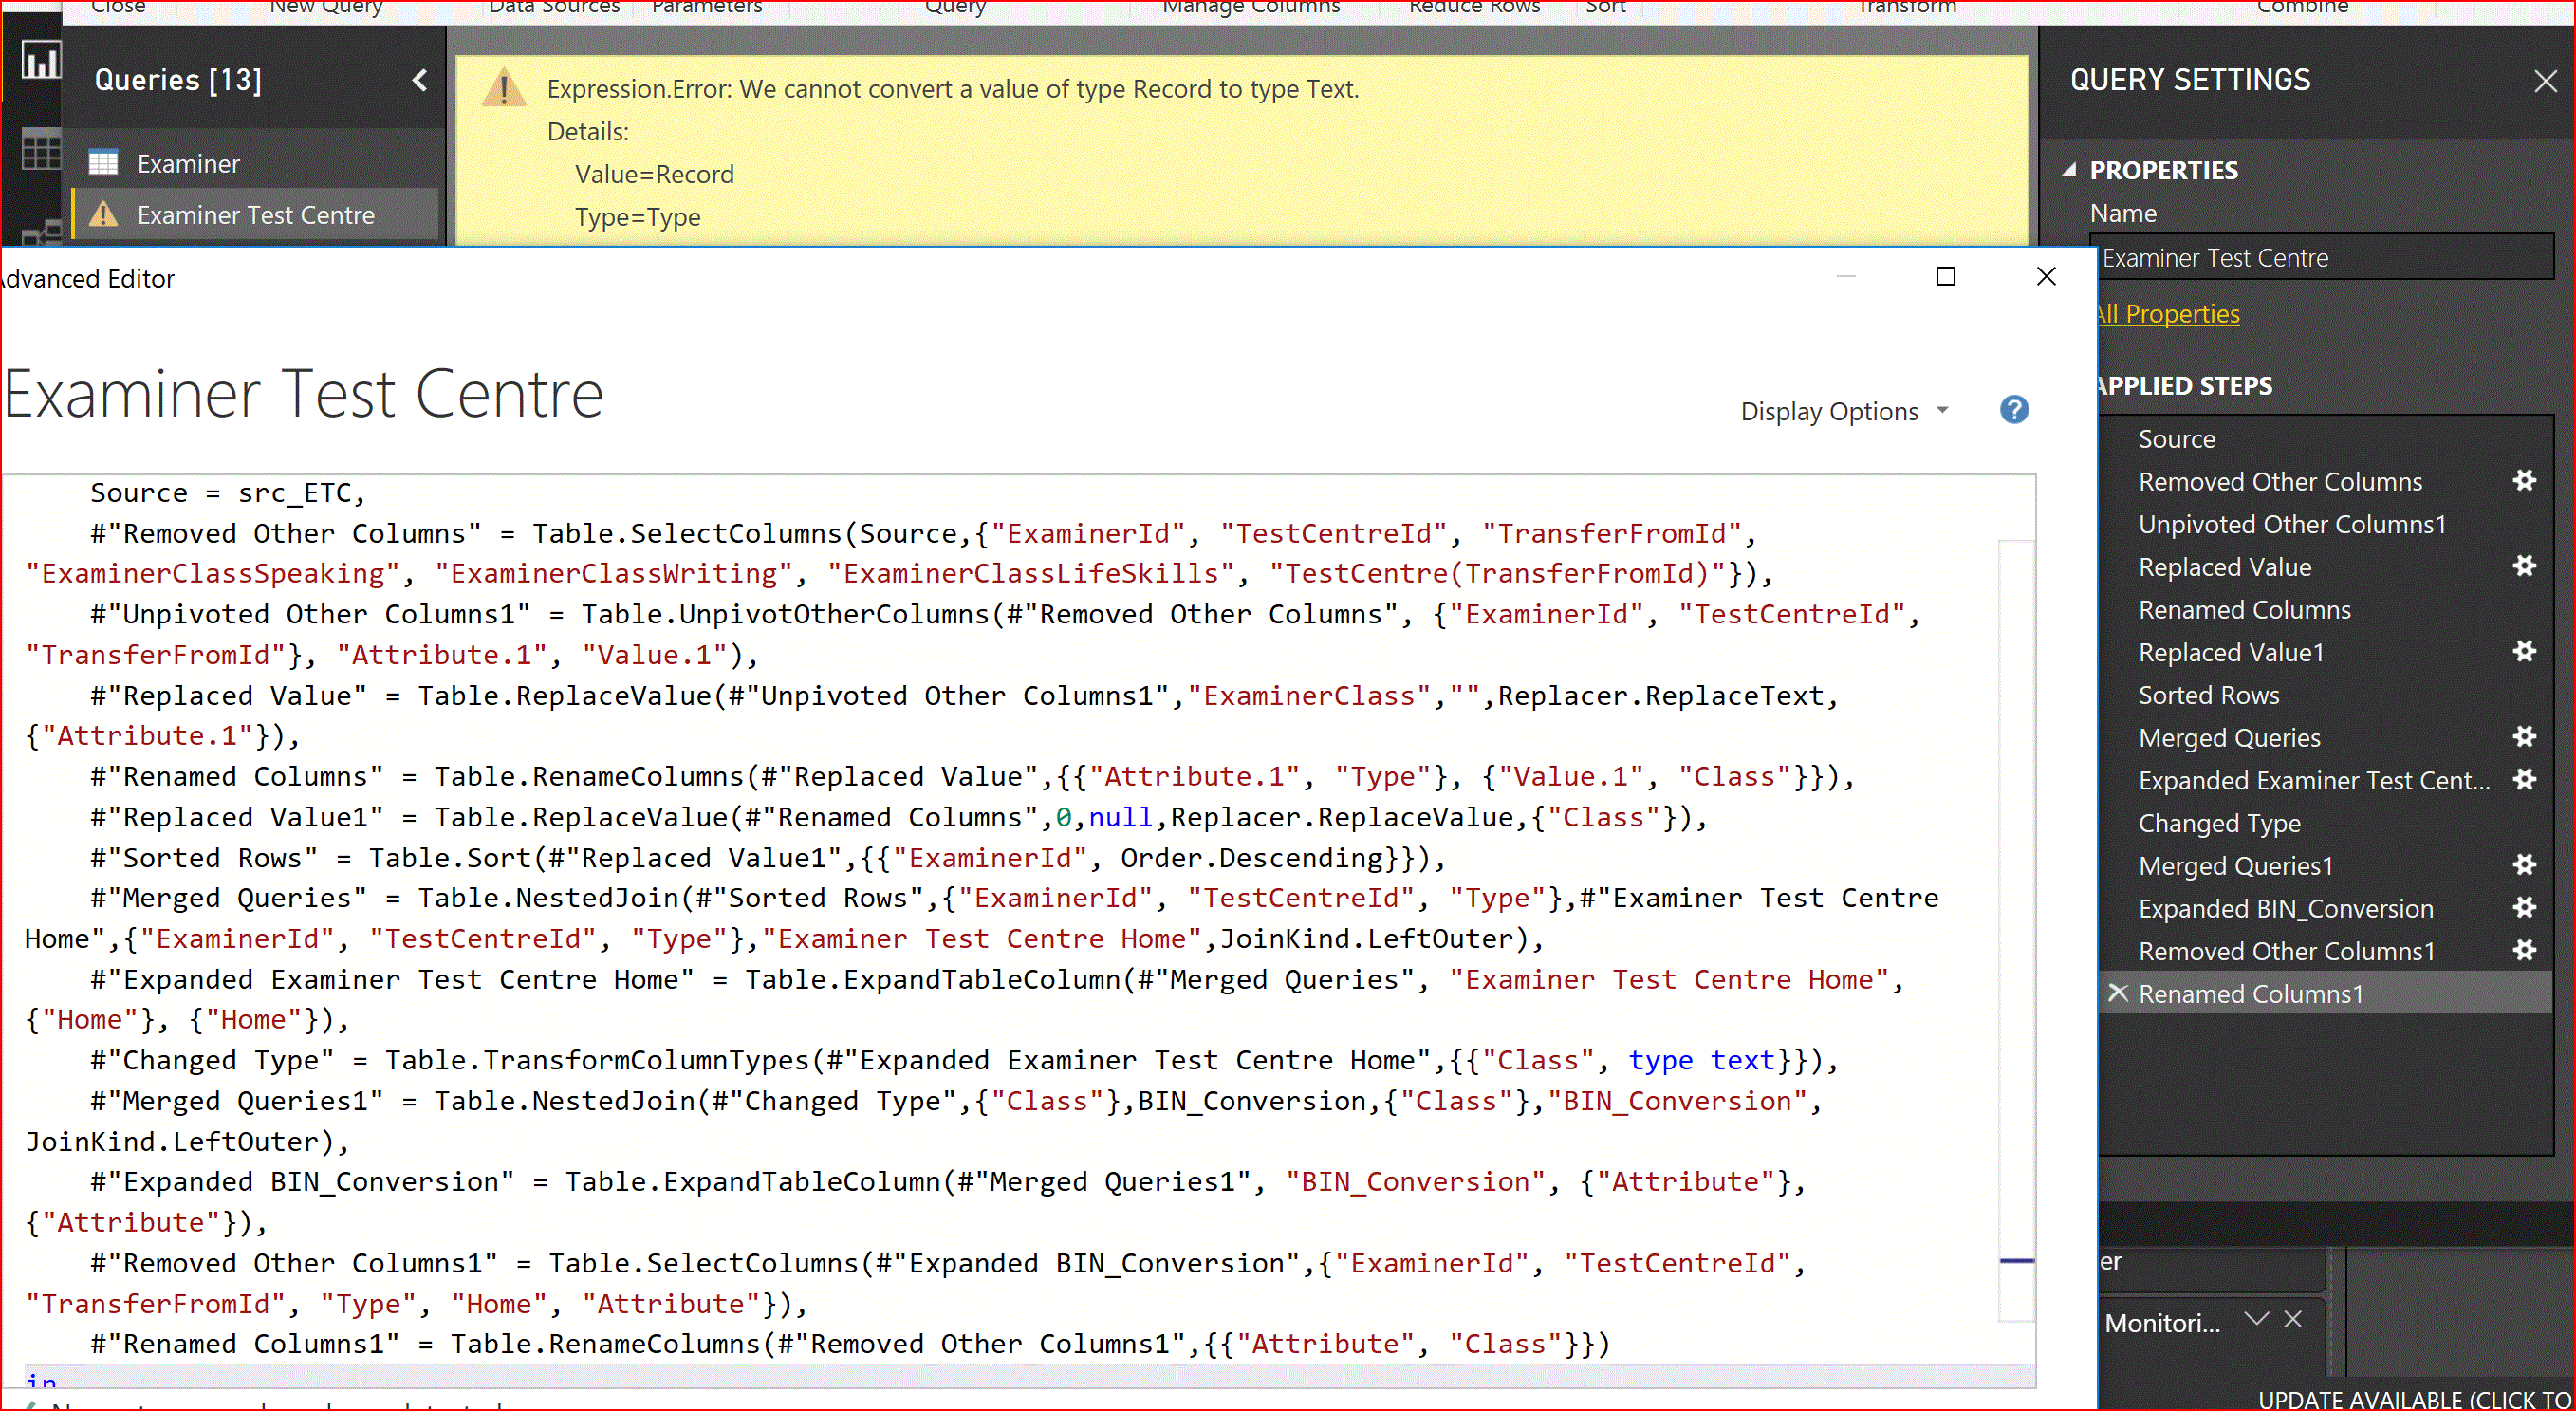This screenshot has width=2576, height=1411.
Task: Select the Sorted Rows step
Action: click(x=2208, y=694)
